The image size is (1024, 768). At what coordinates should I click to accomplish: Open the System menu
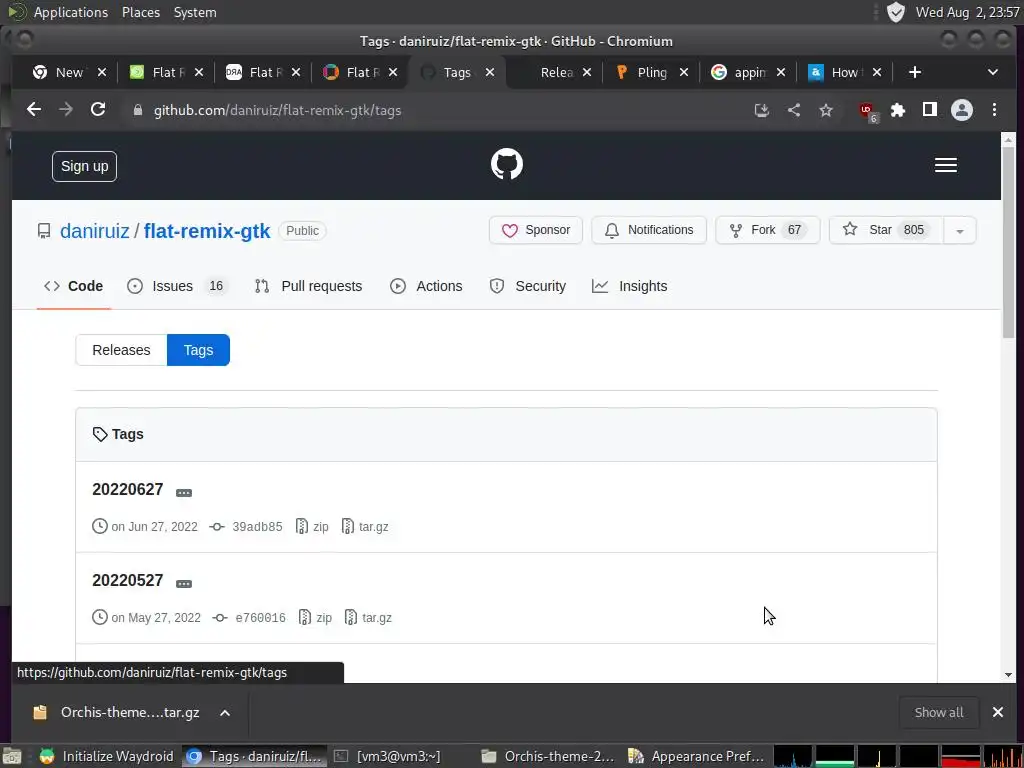tap(195, 12)
